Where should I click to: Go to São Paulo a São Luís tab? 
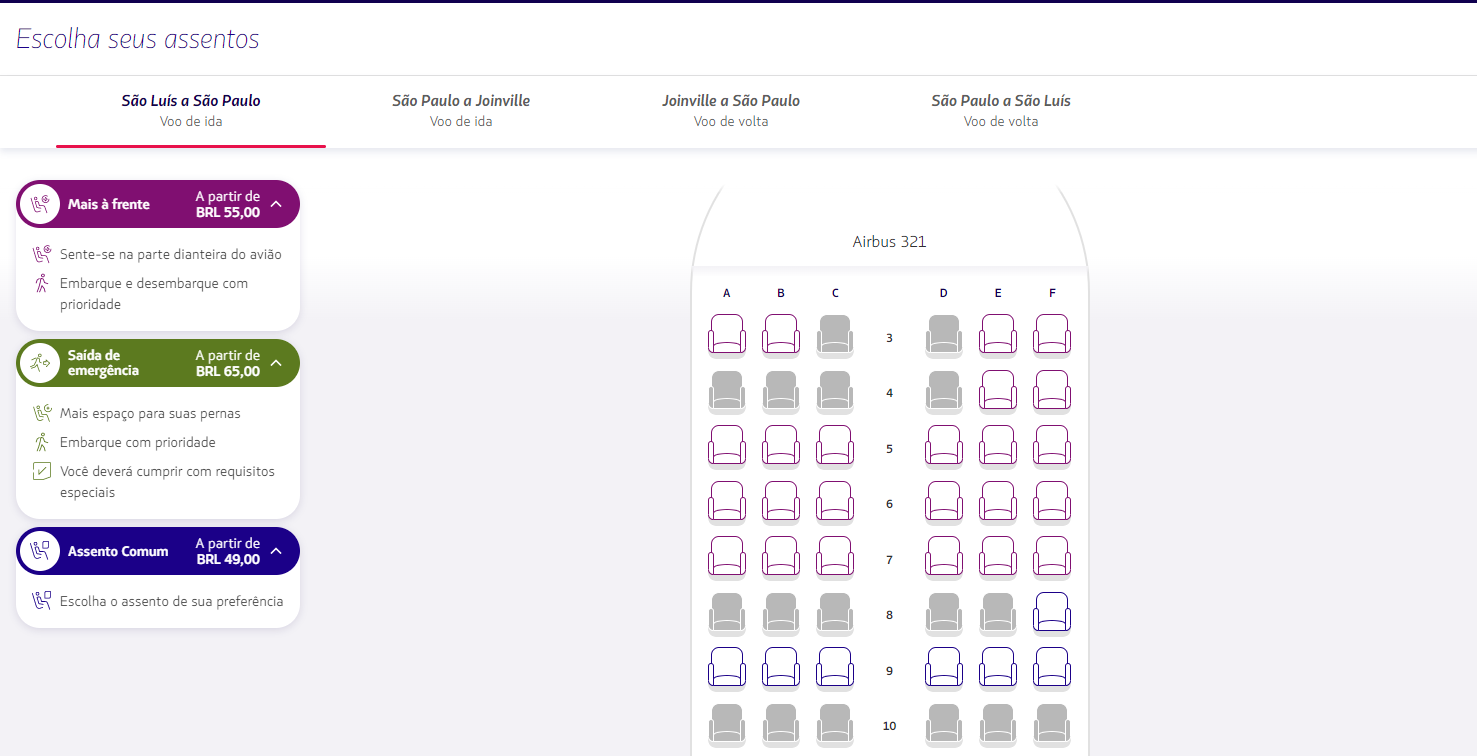point(1001,111)
